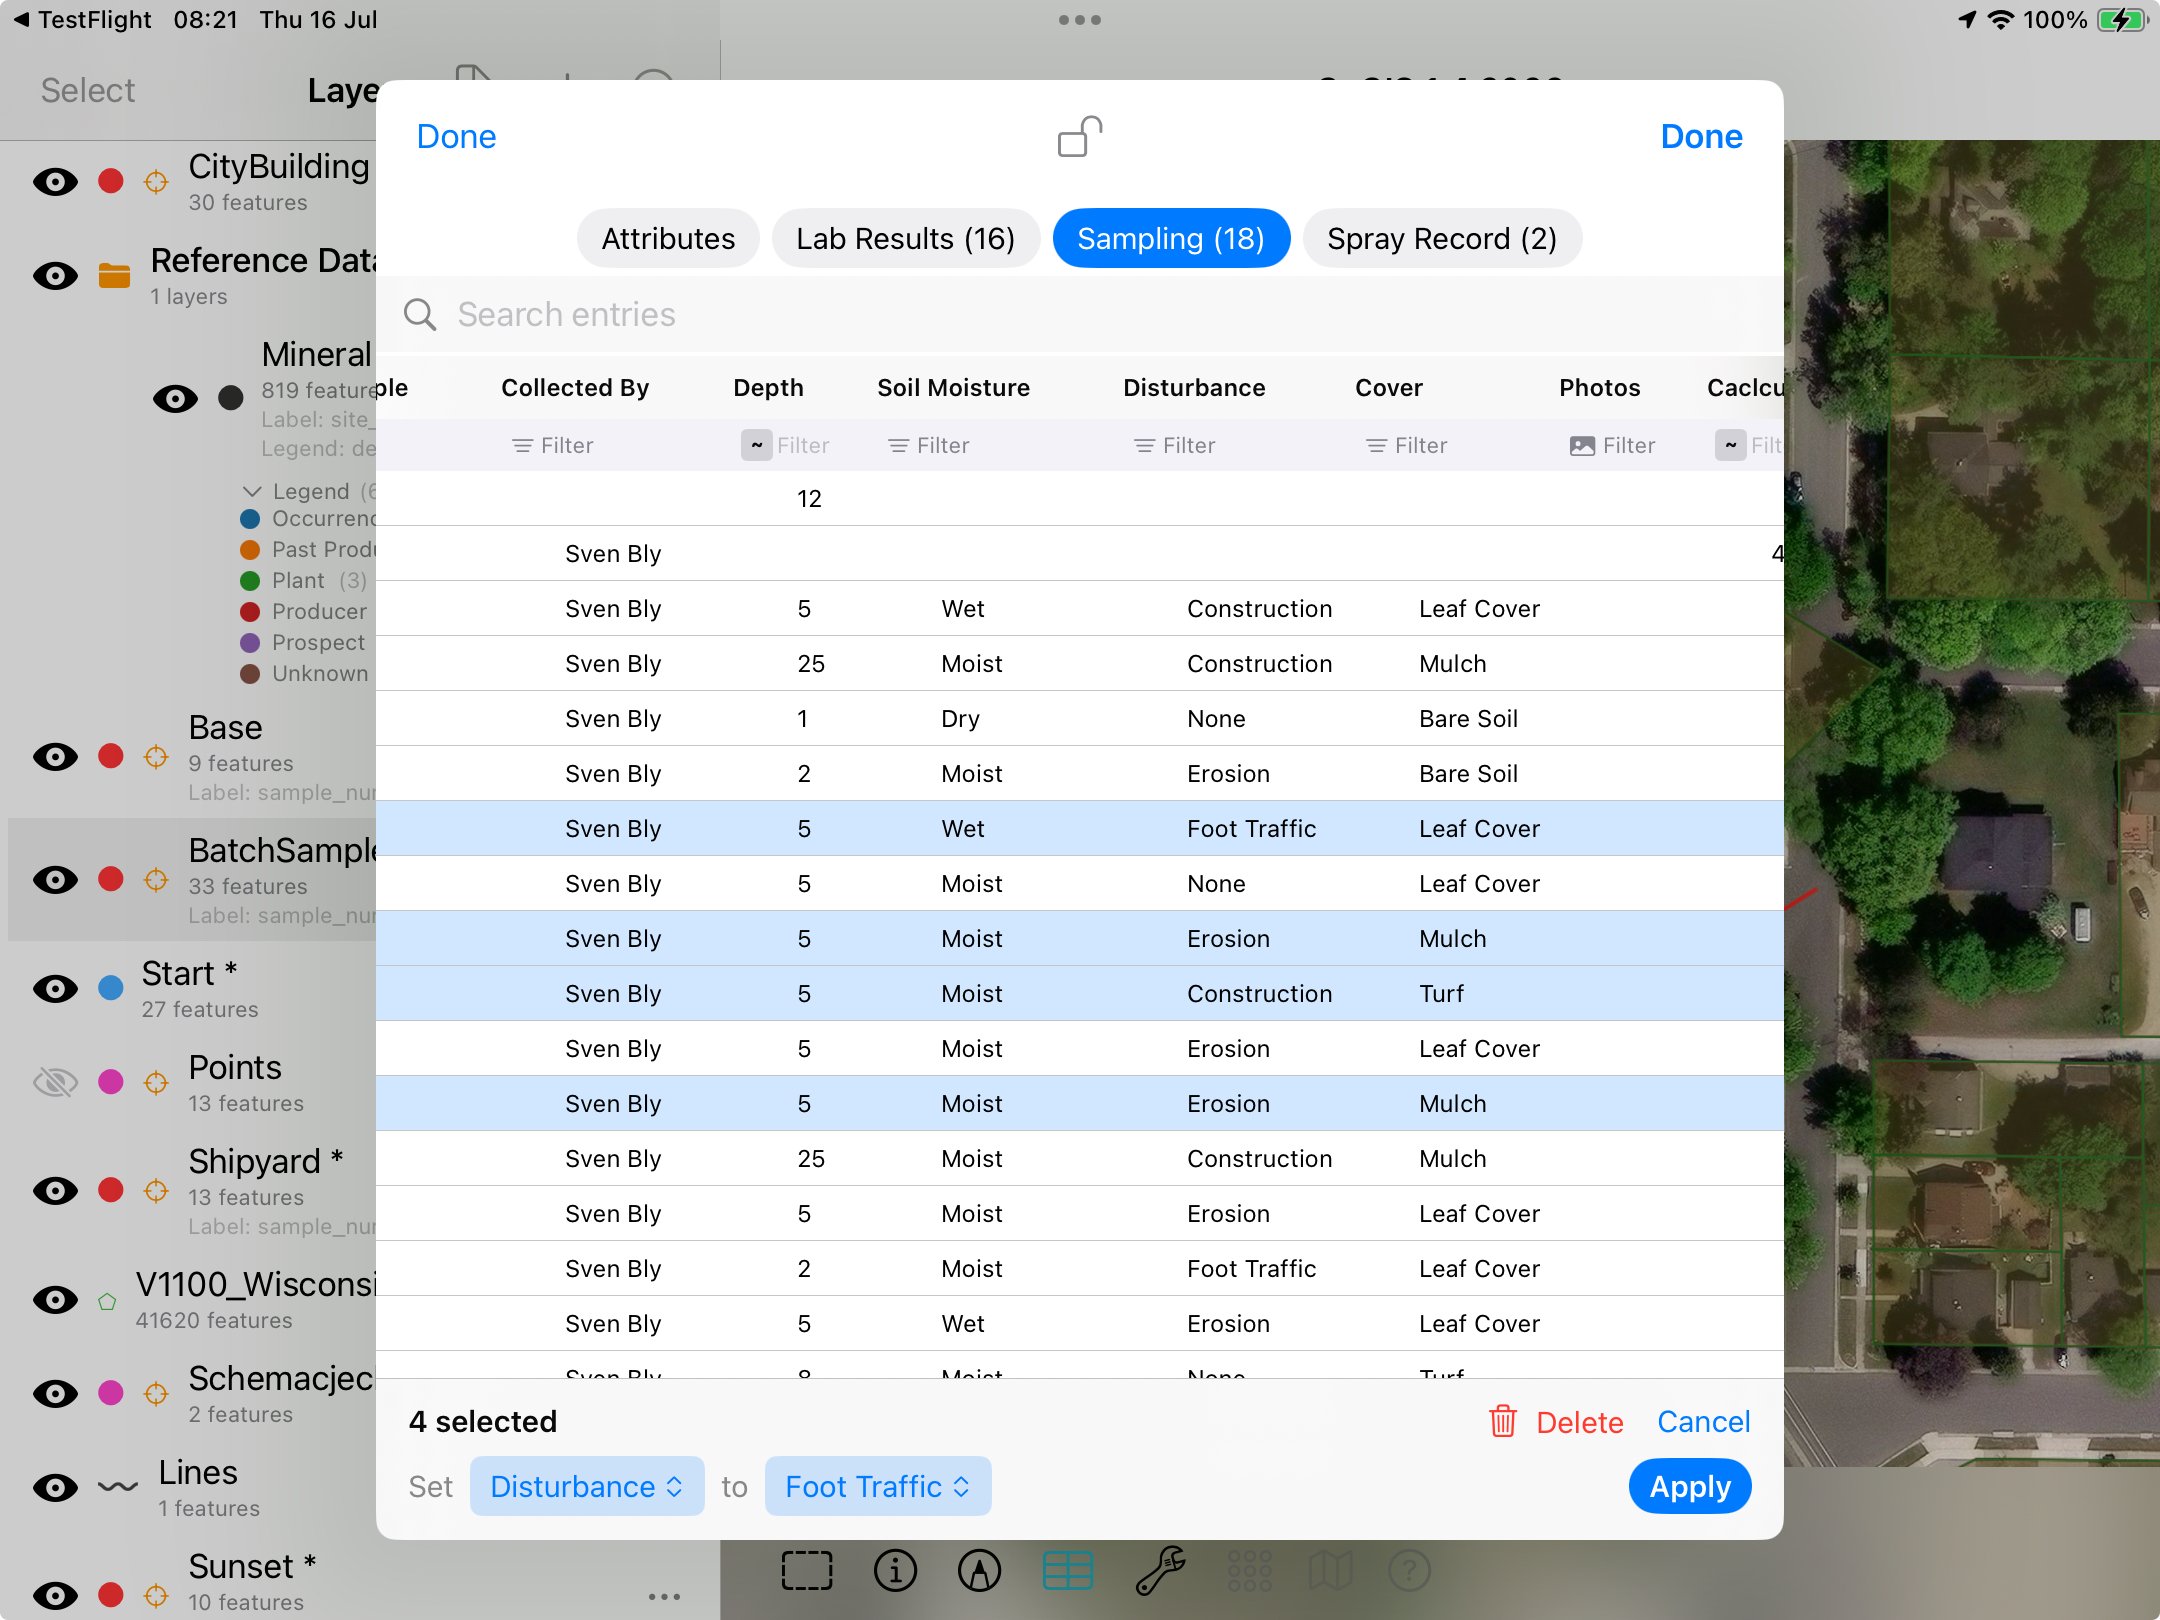The image size is (2160, 1620).
Task: Open Depth column filter operator
Action: [x=756, y=445]
